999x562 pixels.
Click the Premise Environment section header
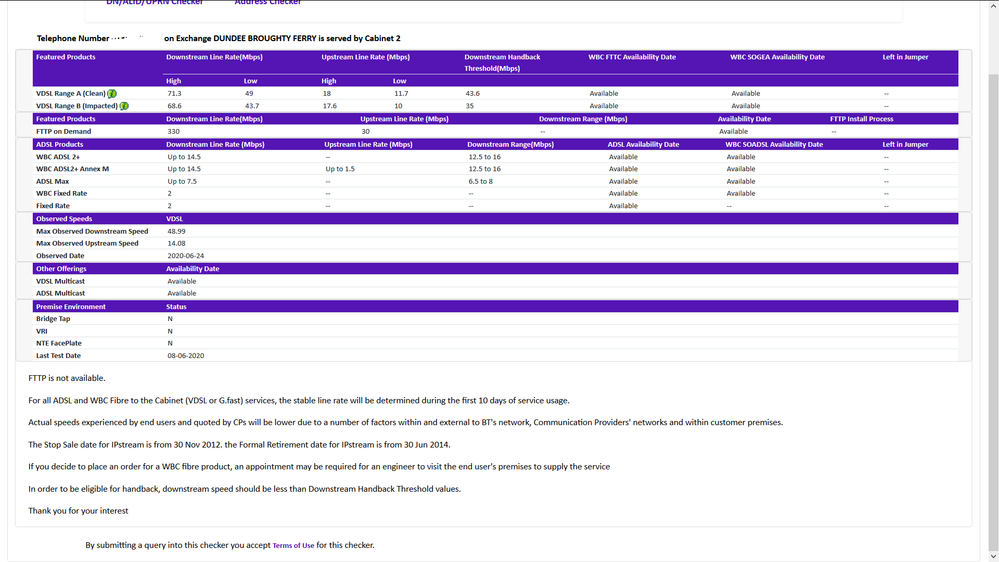coord(71,306)
